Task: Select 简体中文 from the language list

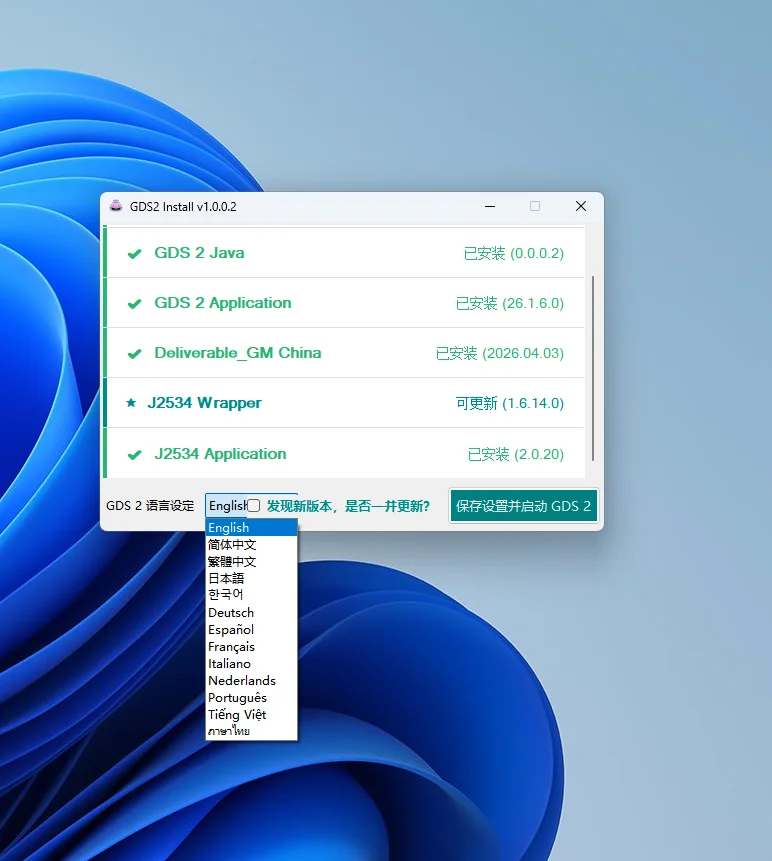Action: click(x=251, y=545)
